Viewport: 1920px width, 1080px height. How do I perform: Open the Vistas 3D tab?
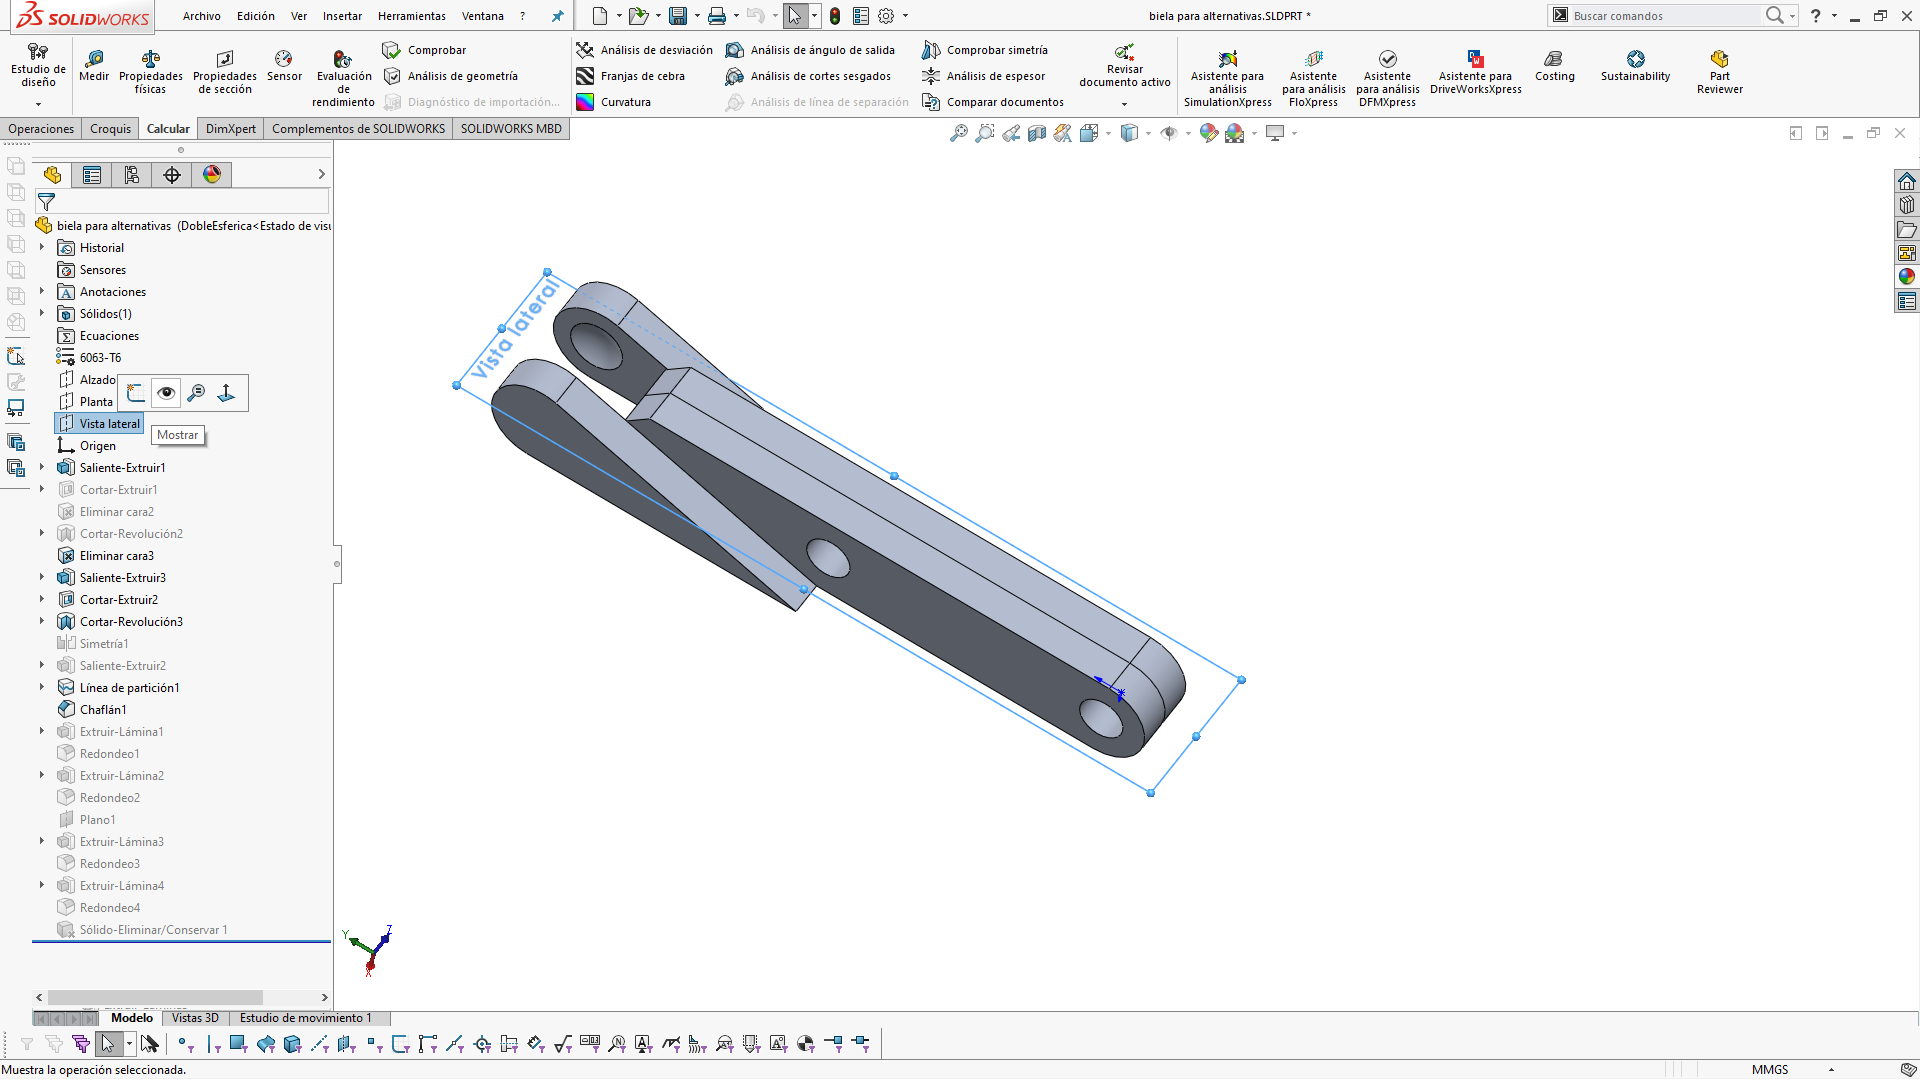195,1018
